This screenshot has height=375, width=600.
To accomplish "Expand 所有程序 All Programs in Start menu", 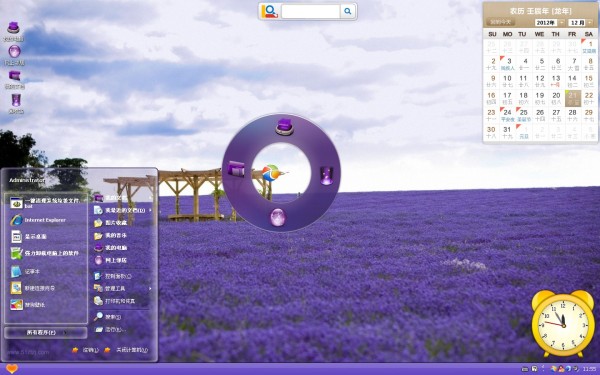I will 46,333.
